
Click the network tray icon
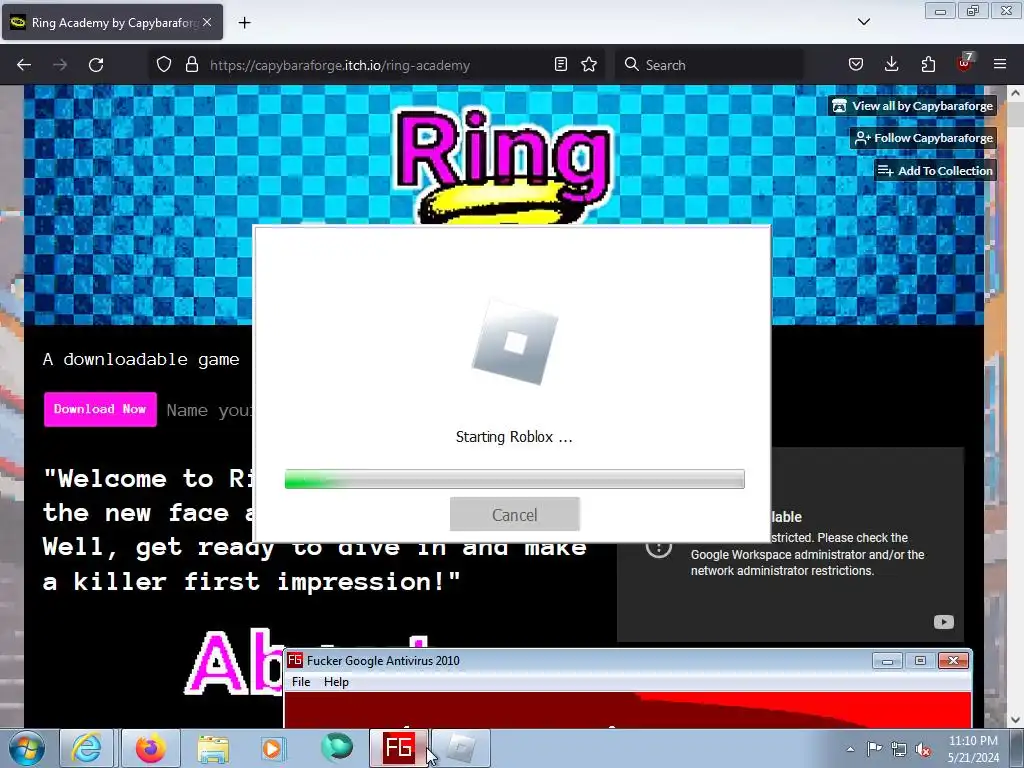click(899, 750)
